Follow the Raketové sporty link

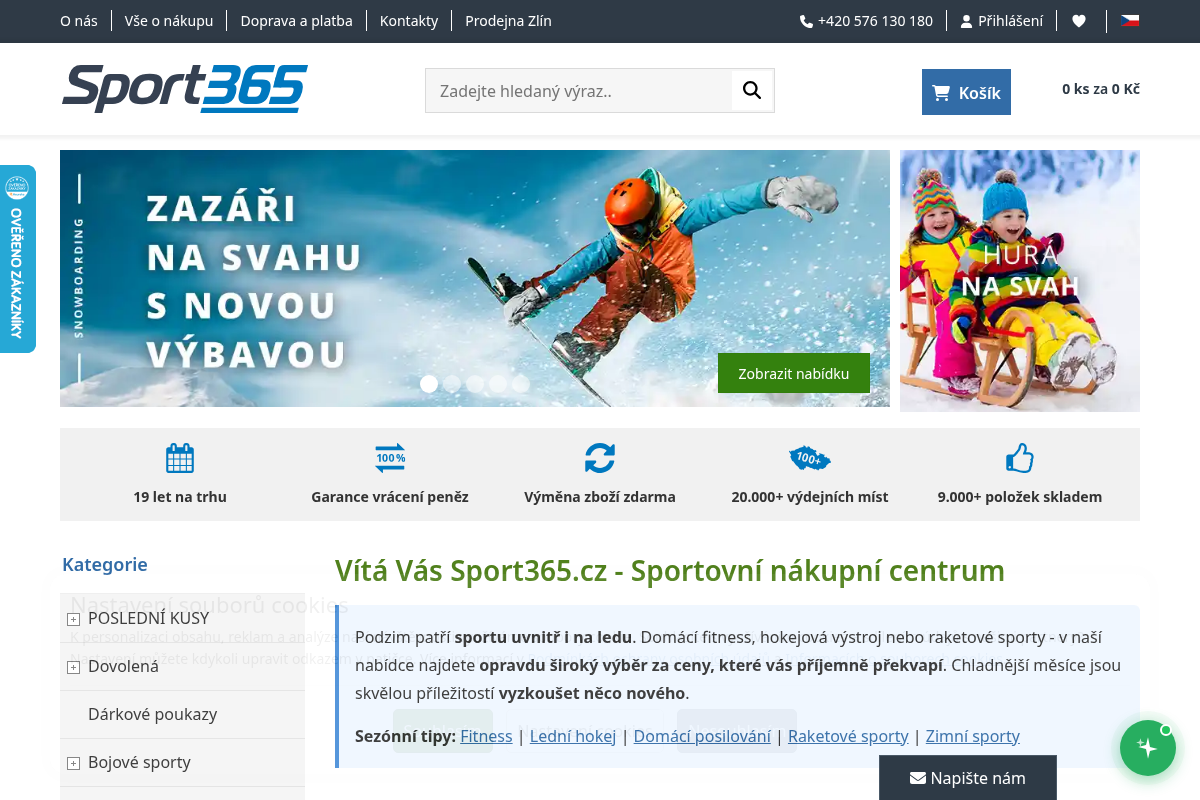tap(848, 736)
